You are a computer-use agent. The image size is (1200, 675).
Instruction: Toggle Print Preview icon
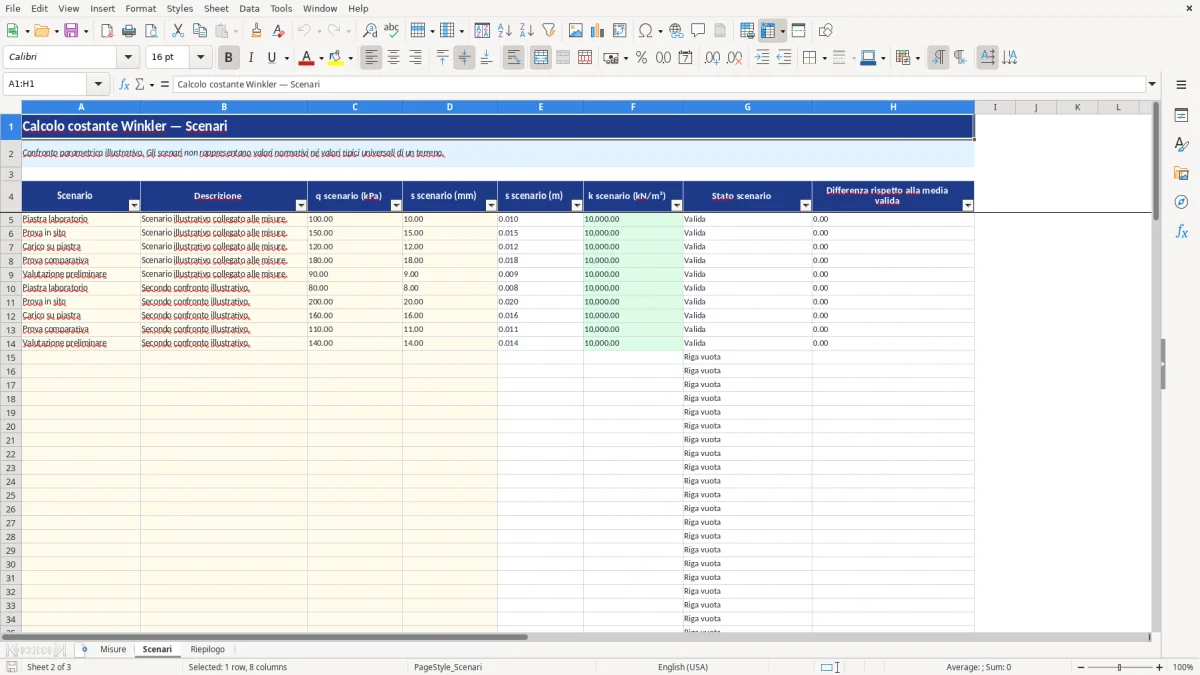pos(151,31)
